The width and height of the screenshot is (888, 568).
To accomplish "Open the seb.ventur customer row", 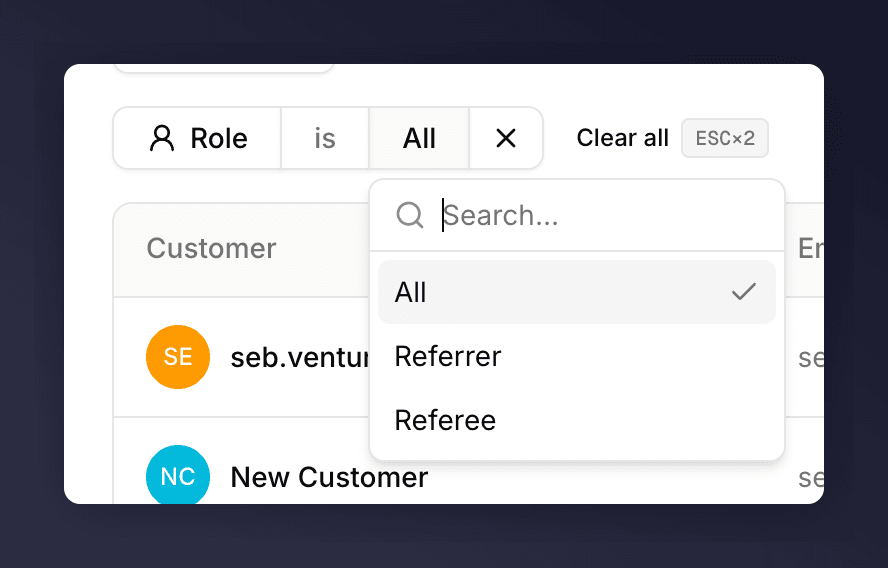I will click(300, 357).
